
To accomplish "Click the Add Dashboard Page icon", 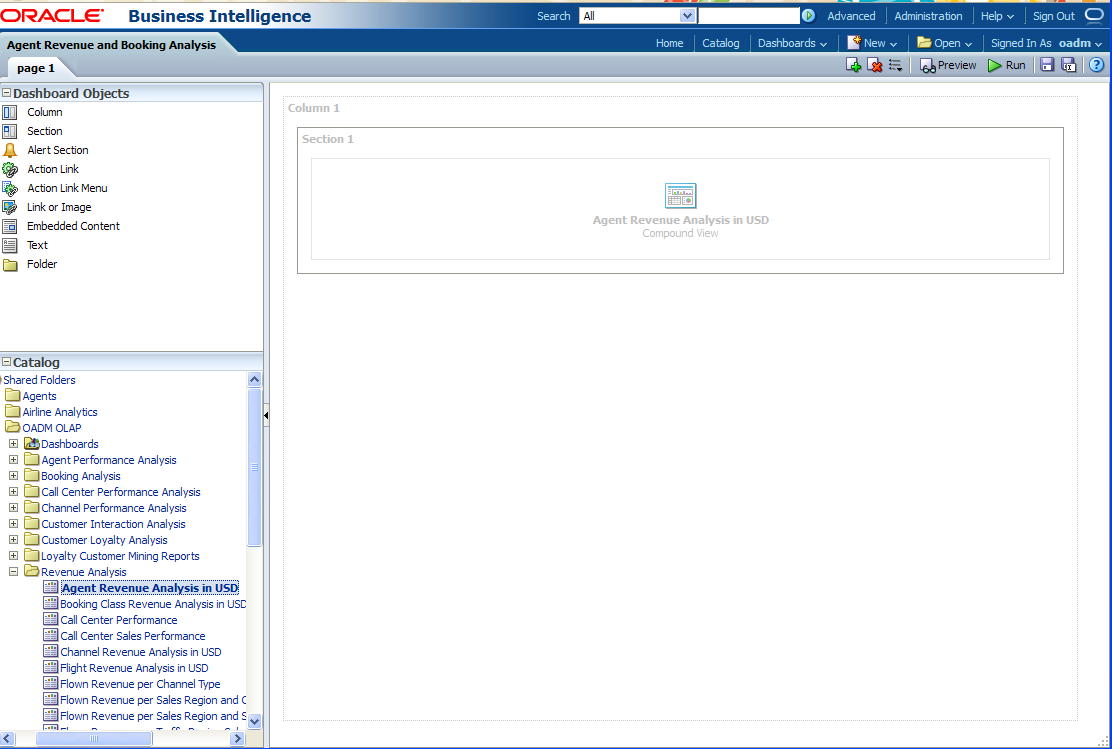I will point(853,65).
